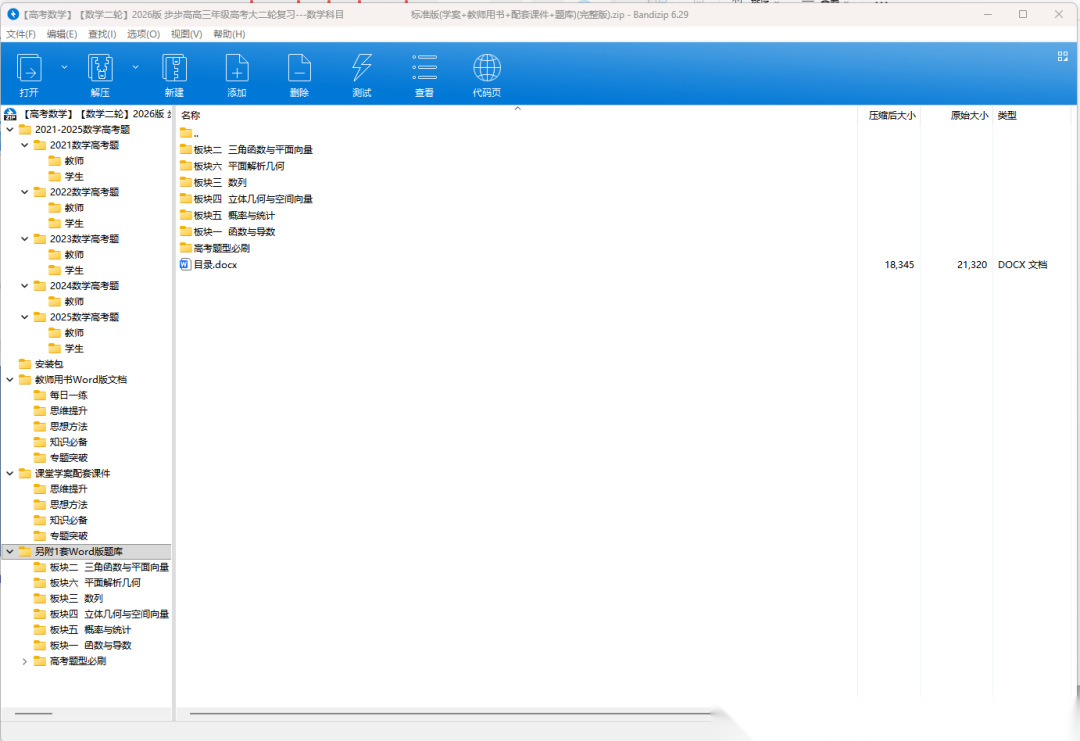Open the dropdown arrow beside 解压
This screenshot has height=741, width=1080.
(135, 67)
